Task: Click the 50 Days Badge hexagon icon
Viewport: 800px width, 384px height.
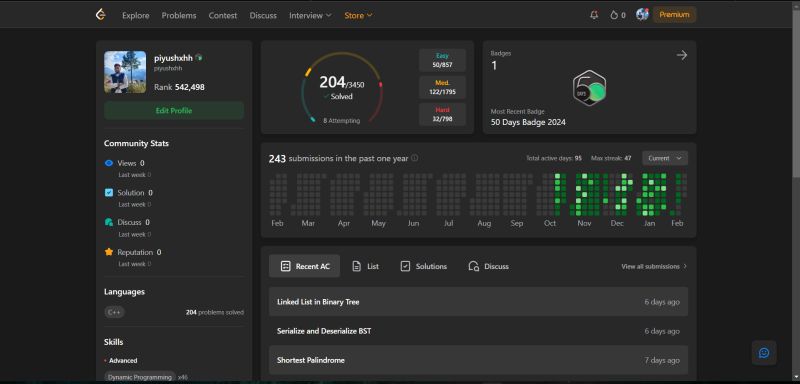Action: [x=589, y=88]
